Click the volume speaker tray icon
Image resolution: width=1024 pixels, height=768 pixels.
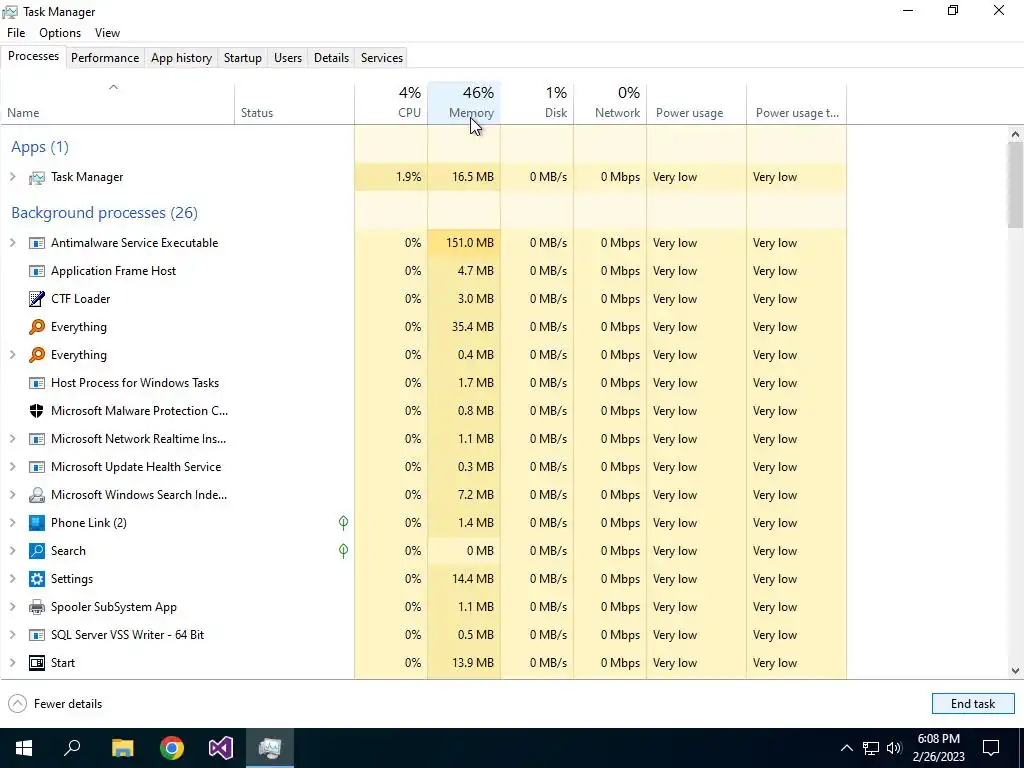click(894, 748)
